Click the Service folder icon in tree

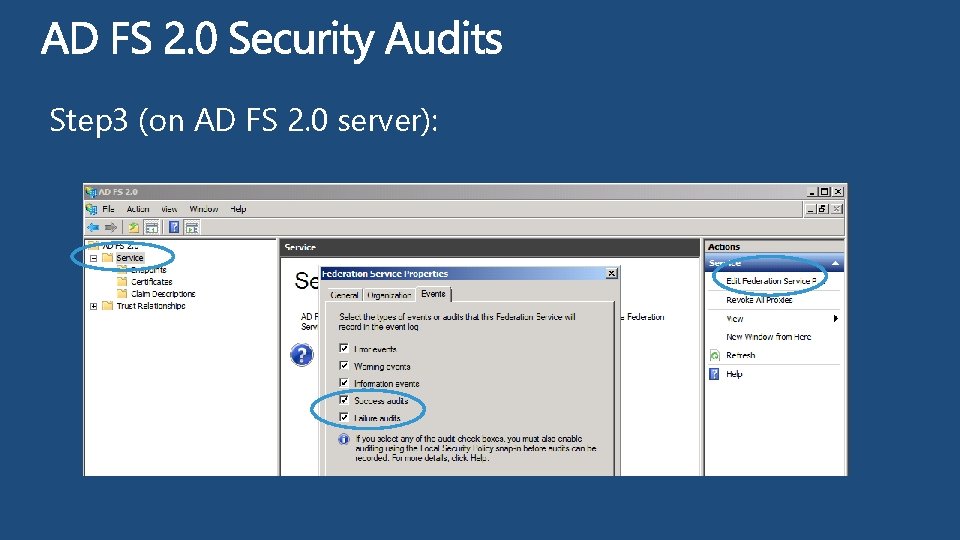click(108, 258)
